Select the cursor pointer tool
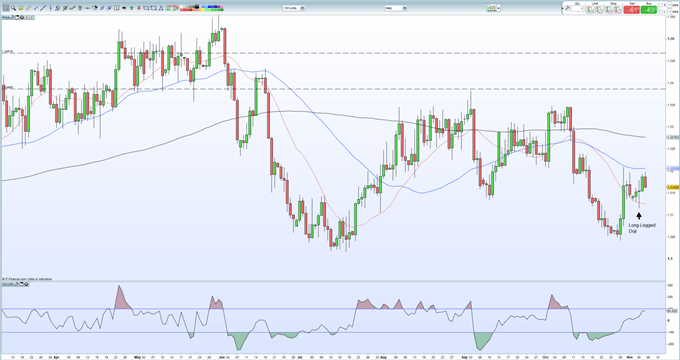This screenshot has width=680, height=360. (6, 7)
